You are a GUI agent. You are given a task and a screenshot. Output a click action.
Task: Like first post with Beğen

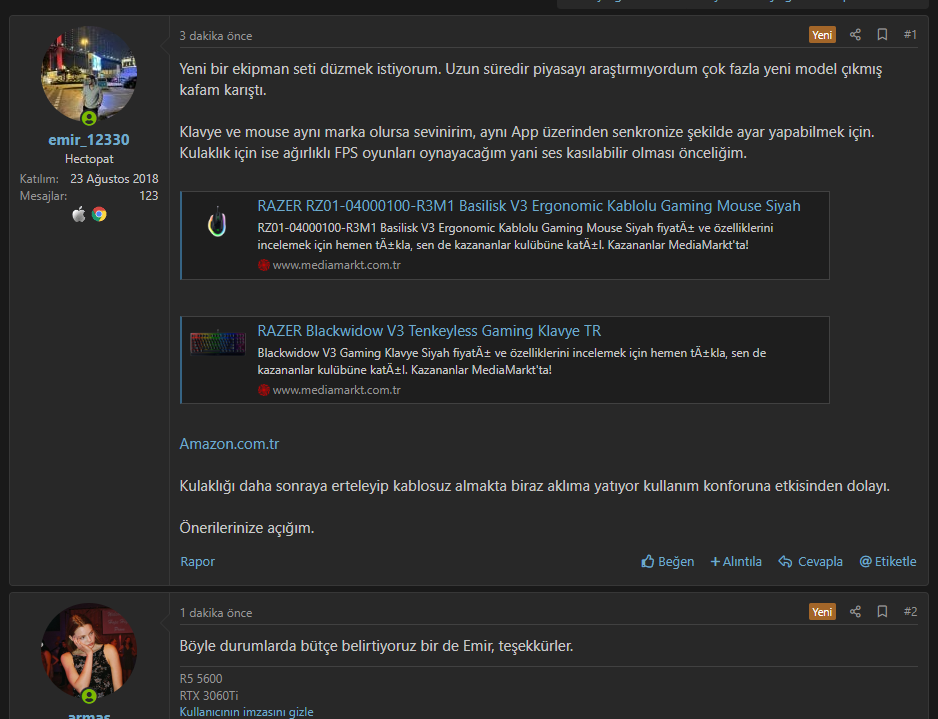coord(668,562)
